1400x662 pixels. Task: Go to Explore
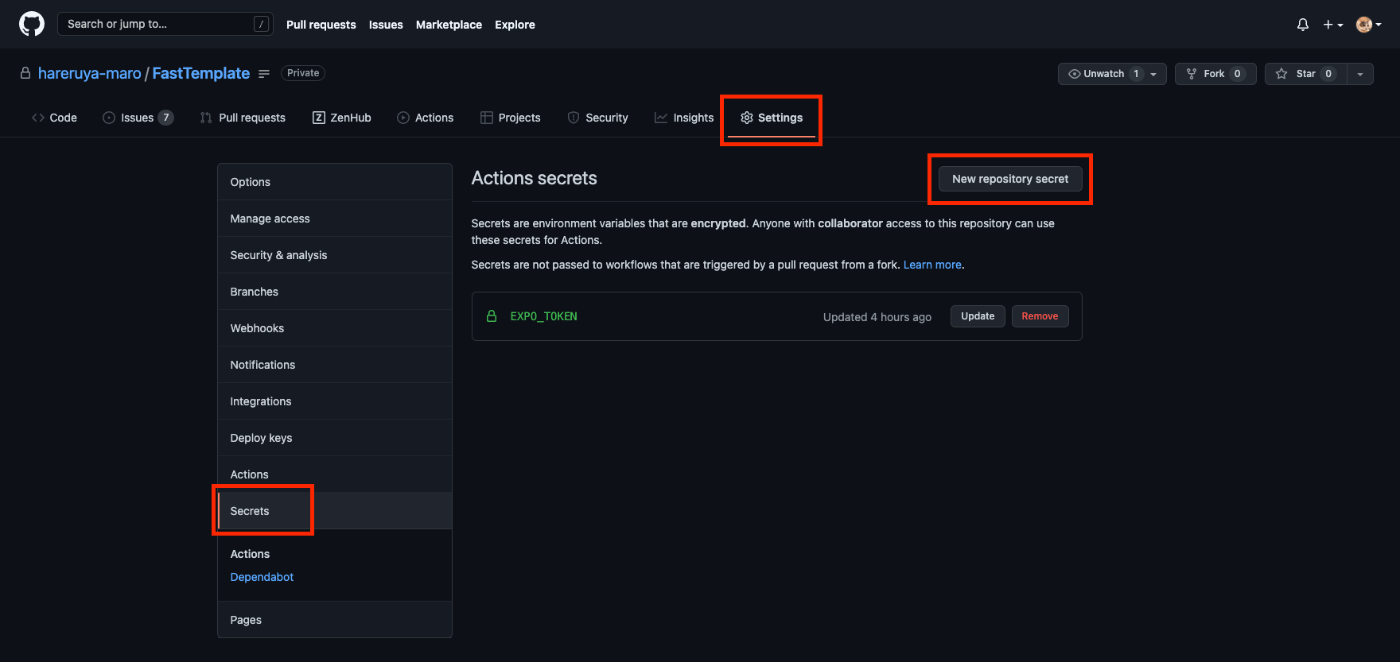pyautogui.click(x=515, y=25)
